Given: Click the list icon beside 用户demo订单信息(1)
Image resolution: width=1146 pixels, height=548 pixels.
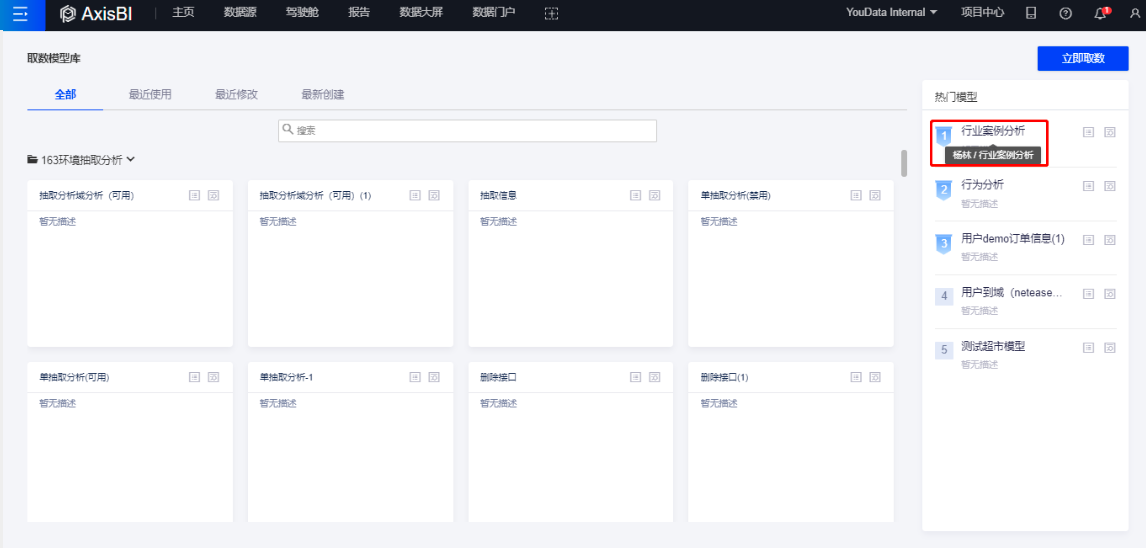Looking at the screenshot, I should pyautogui.click(x=1088, y=240).
